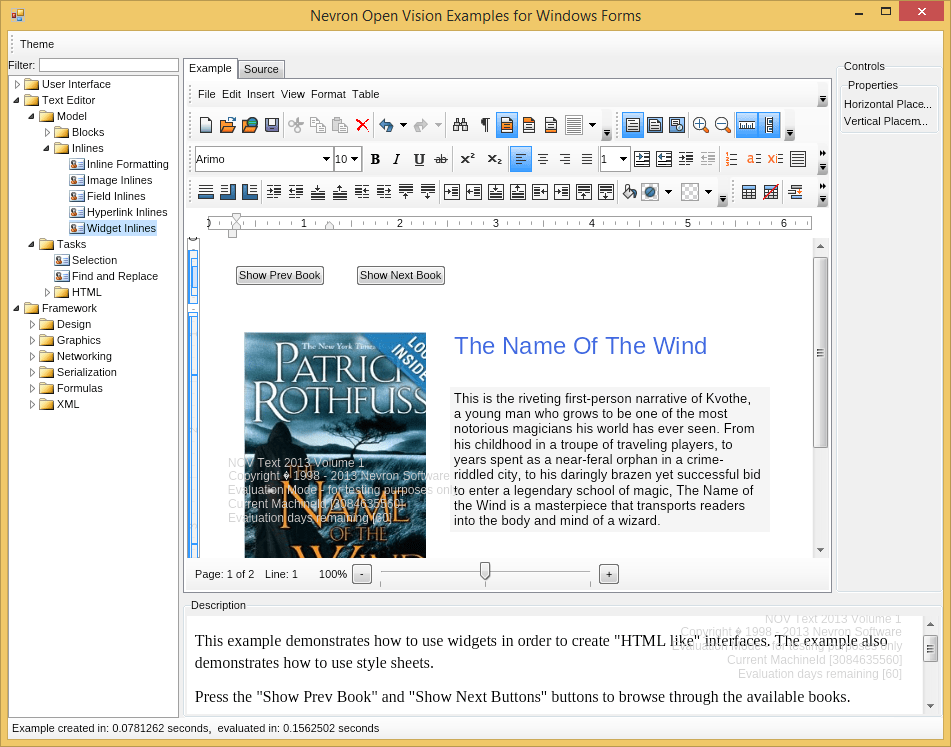Apply superscript formatting
Image resolution: width=951 pixels, height=747 pixels.
(466, 158)
